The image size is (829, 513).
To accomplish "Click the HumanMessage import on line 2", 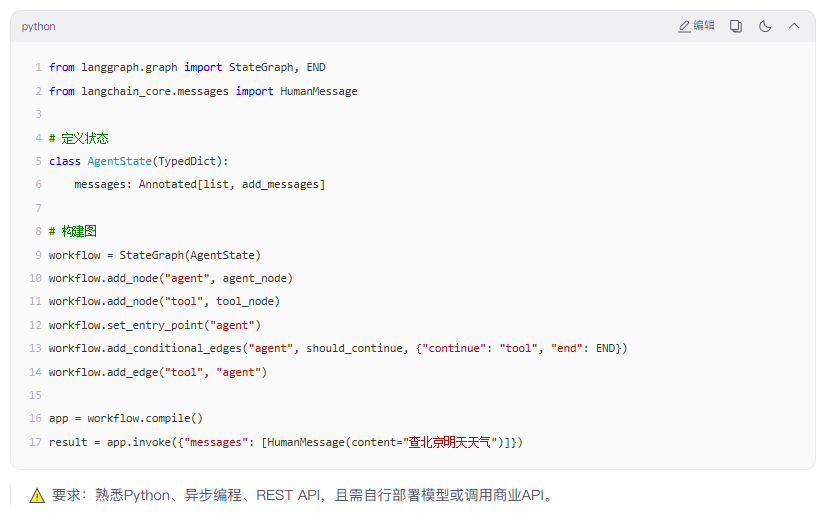I will [319, 91].
